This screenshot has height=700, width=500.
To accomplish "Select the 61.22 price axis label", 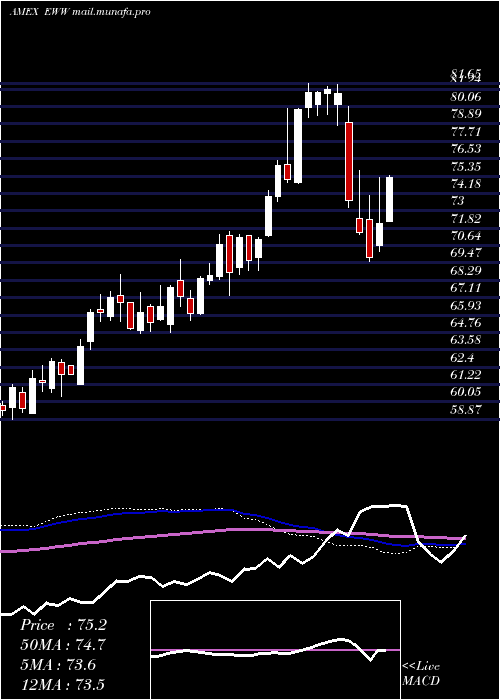I will point(466,375).
